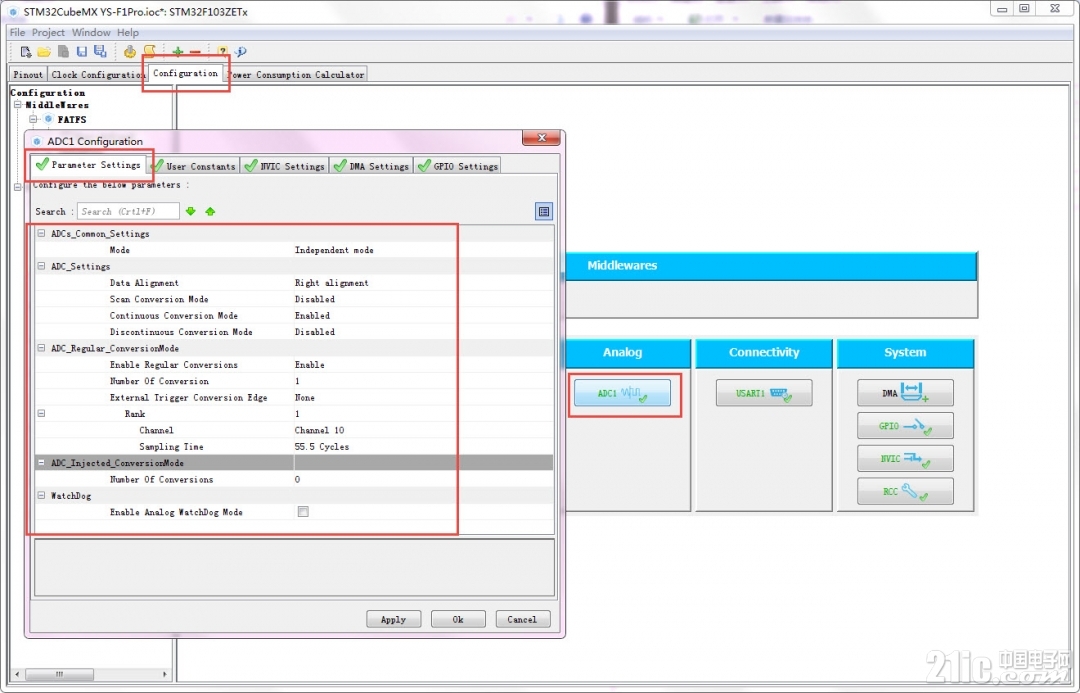The width and height of the screenshot is (1080, 693).
Task: Cancel the ADC1 Configuration dialog
Action: pyautogui.click(x=522, y=619)
